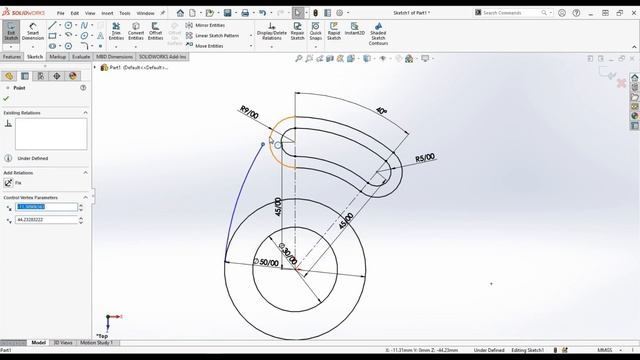Viewport: 640px width, 360px height.
Task: Open the FeatureManager design tree tab icon
Action: 9,76
